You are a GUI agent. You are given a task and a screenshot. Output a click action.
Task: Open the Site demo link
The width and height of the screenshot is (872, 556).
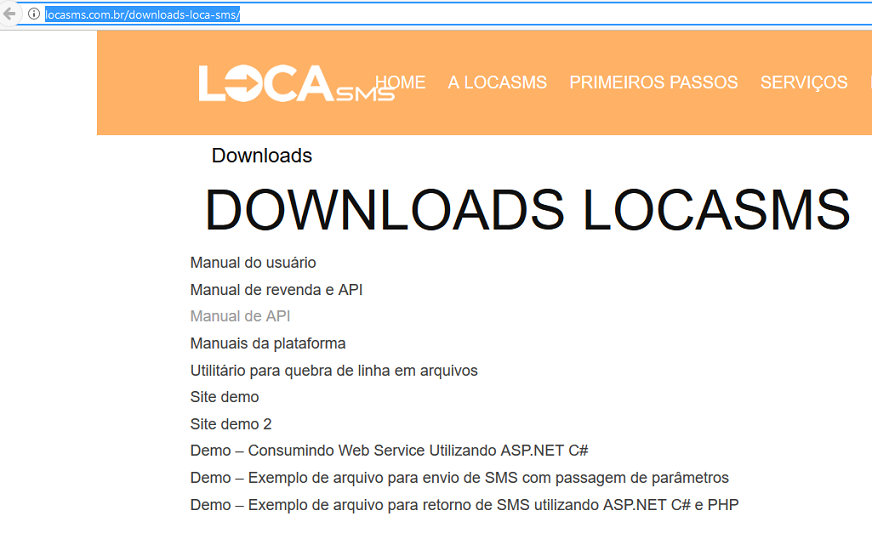pyautogui.click(x=225, y=397)
